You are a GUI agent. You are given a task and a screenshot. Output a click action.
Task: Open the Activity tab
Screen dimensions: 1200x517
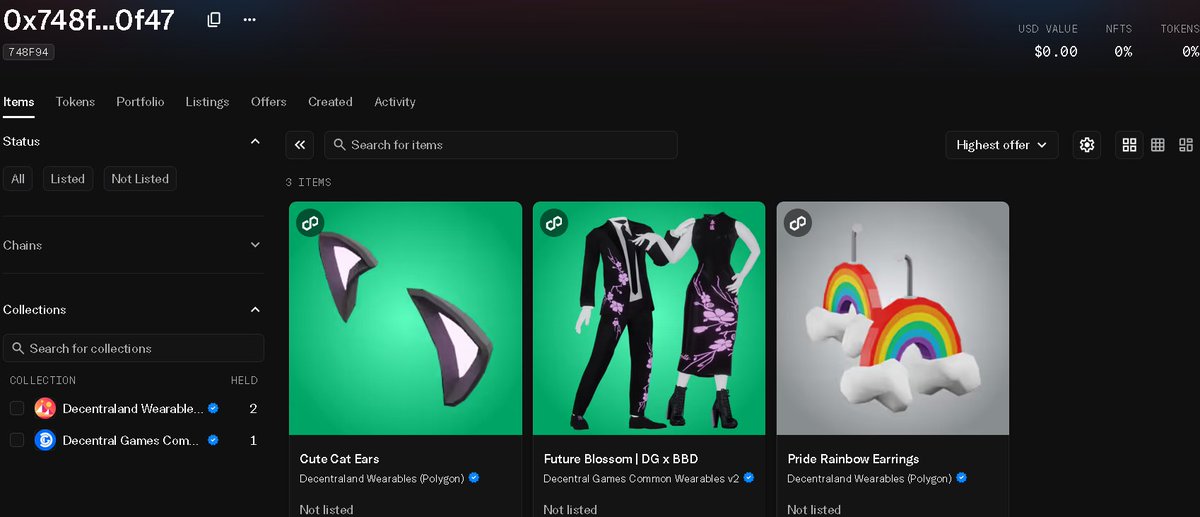click(x=395, y=102)
